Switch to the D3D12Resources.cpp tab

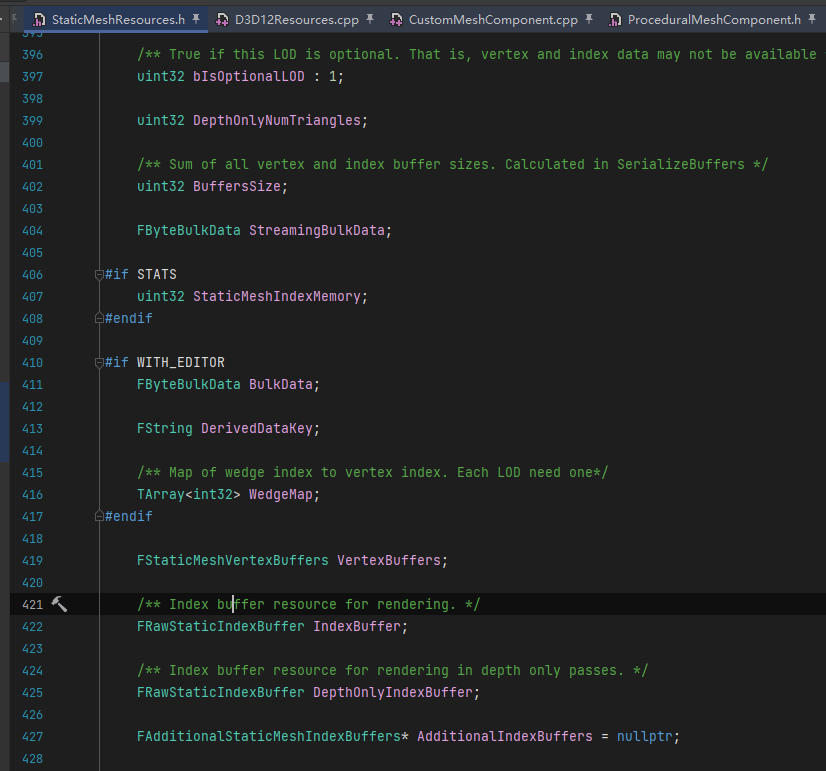tap(288, 20)
